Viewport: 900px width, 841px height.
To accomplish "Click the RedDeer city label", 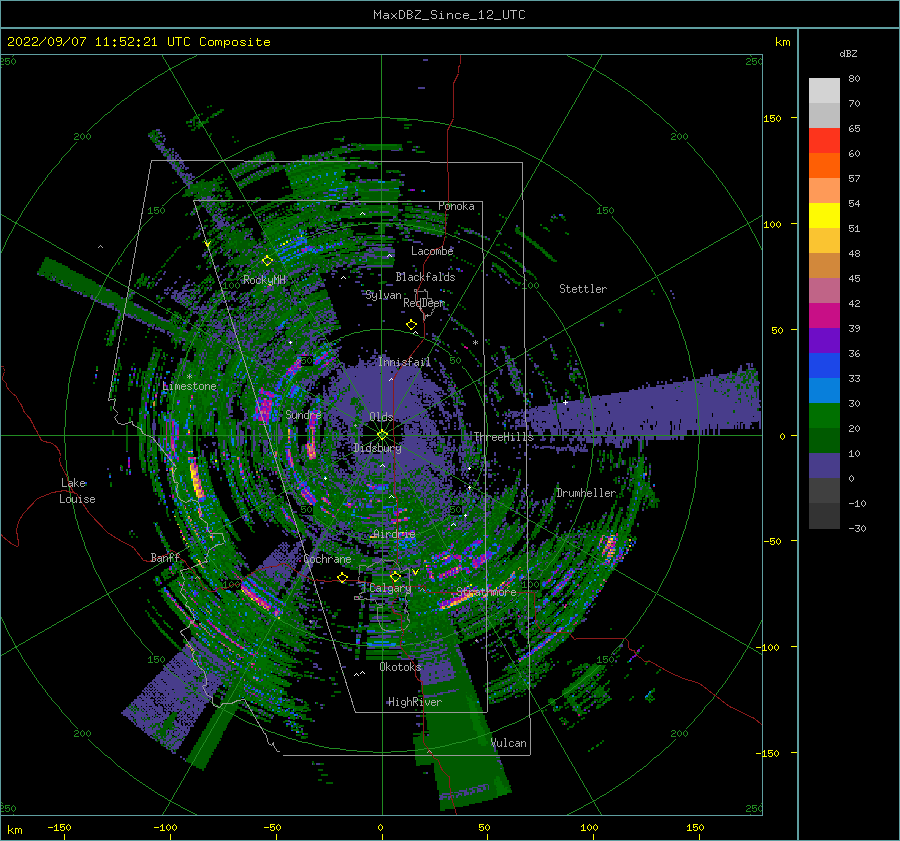I will tap(424, 303).
